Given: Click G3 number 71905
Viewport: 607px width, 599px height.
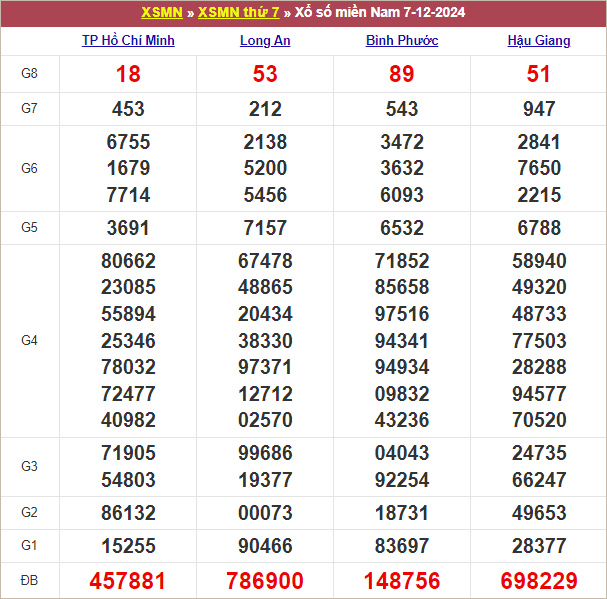Looking at the screenshot, I should coord(128,453).
